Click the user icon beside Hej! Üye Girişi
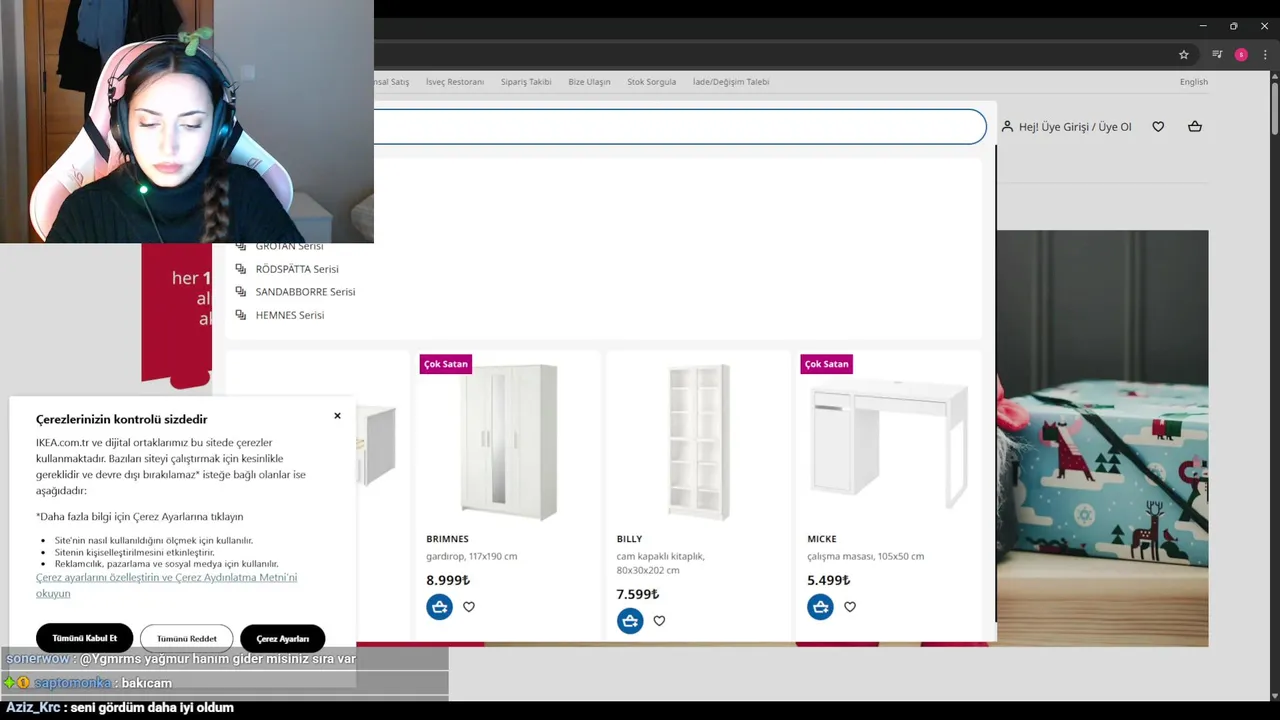Screen dimensions: 1280x720 [x=1008, y=127]
